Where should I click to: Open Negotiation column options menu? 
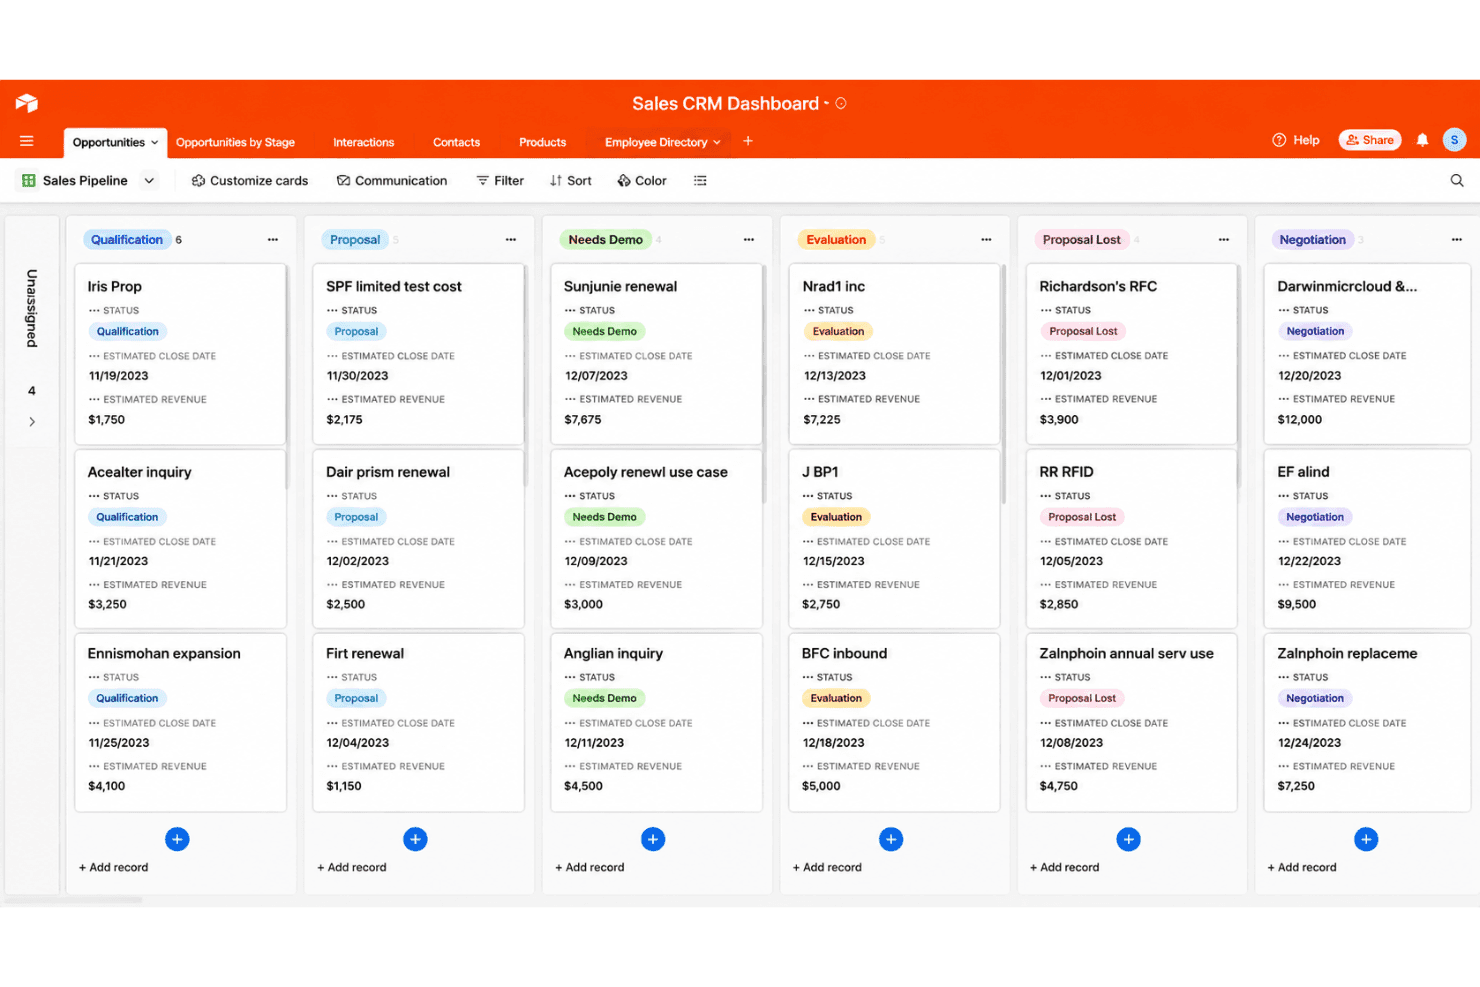pos(1457,240)
